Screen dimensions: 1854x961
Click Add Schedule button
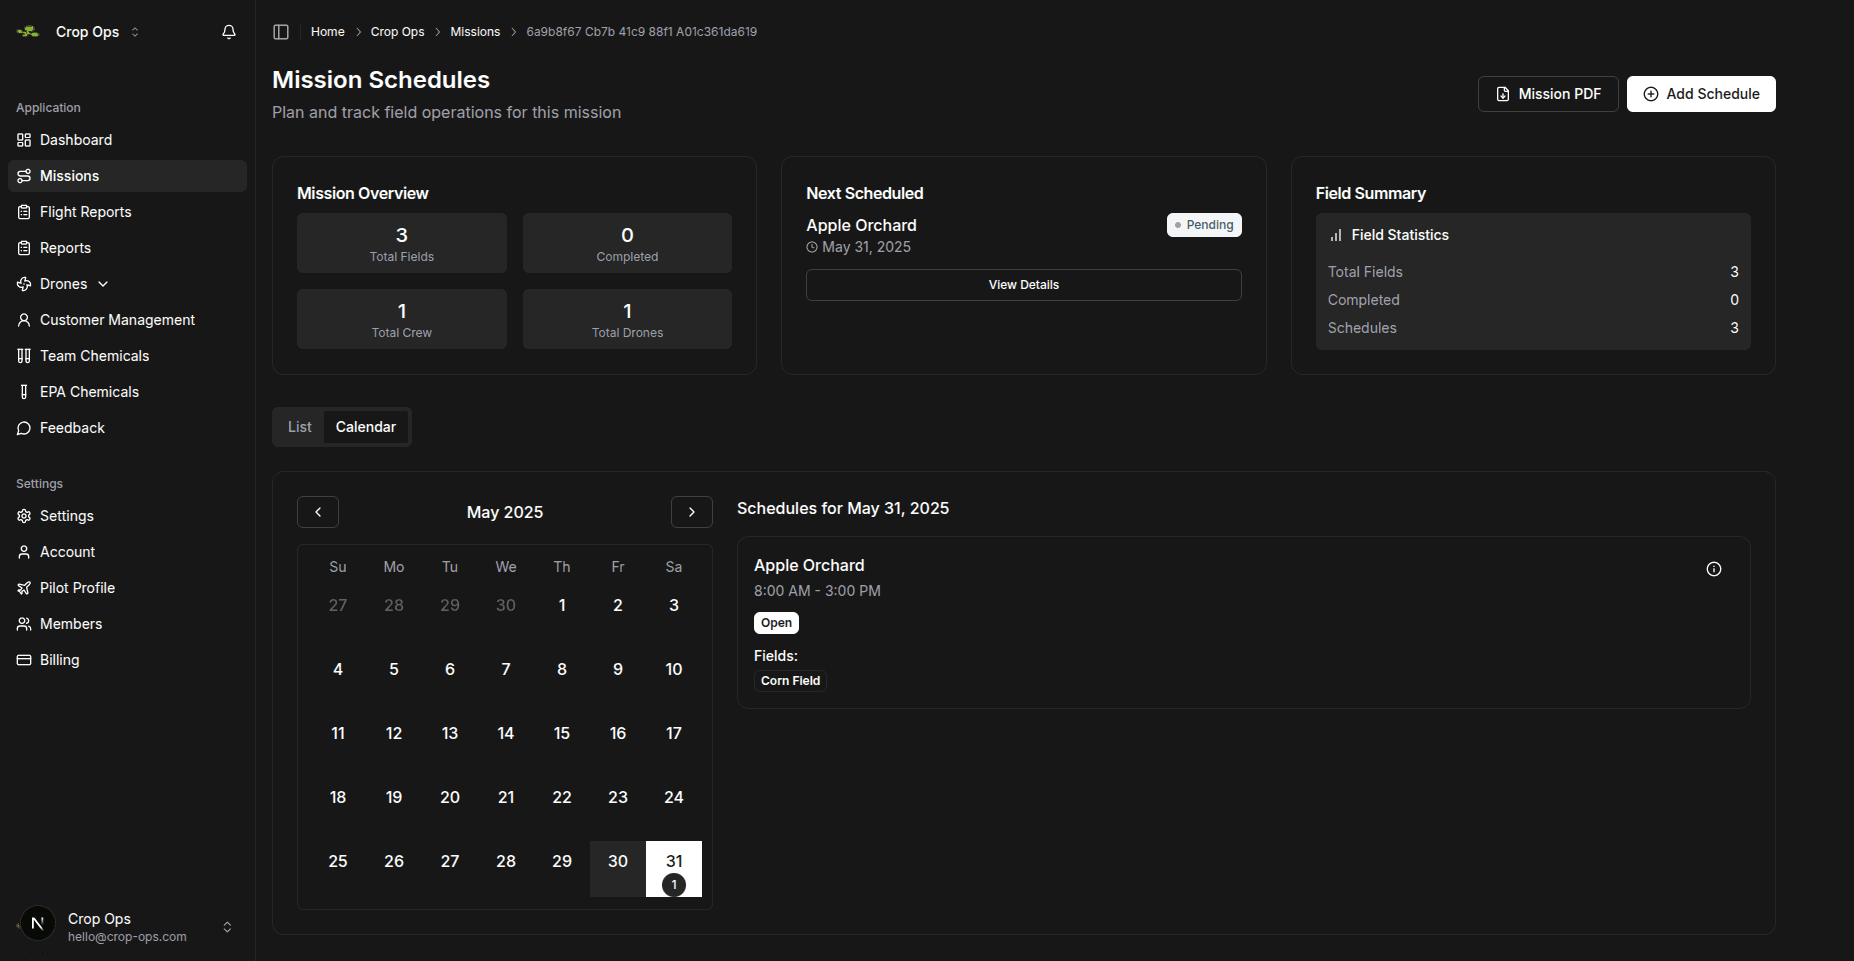pyautogui.click(x=1701, y=94)
